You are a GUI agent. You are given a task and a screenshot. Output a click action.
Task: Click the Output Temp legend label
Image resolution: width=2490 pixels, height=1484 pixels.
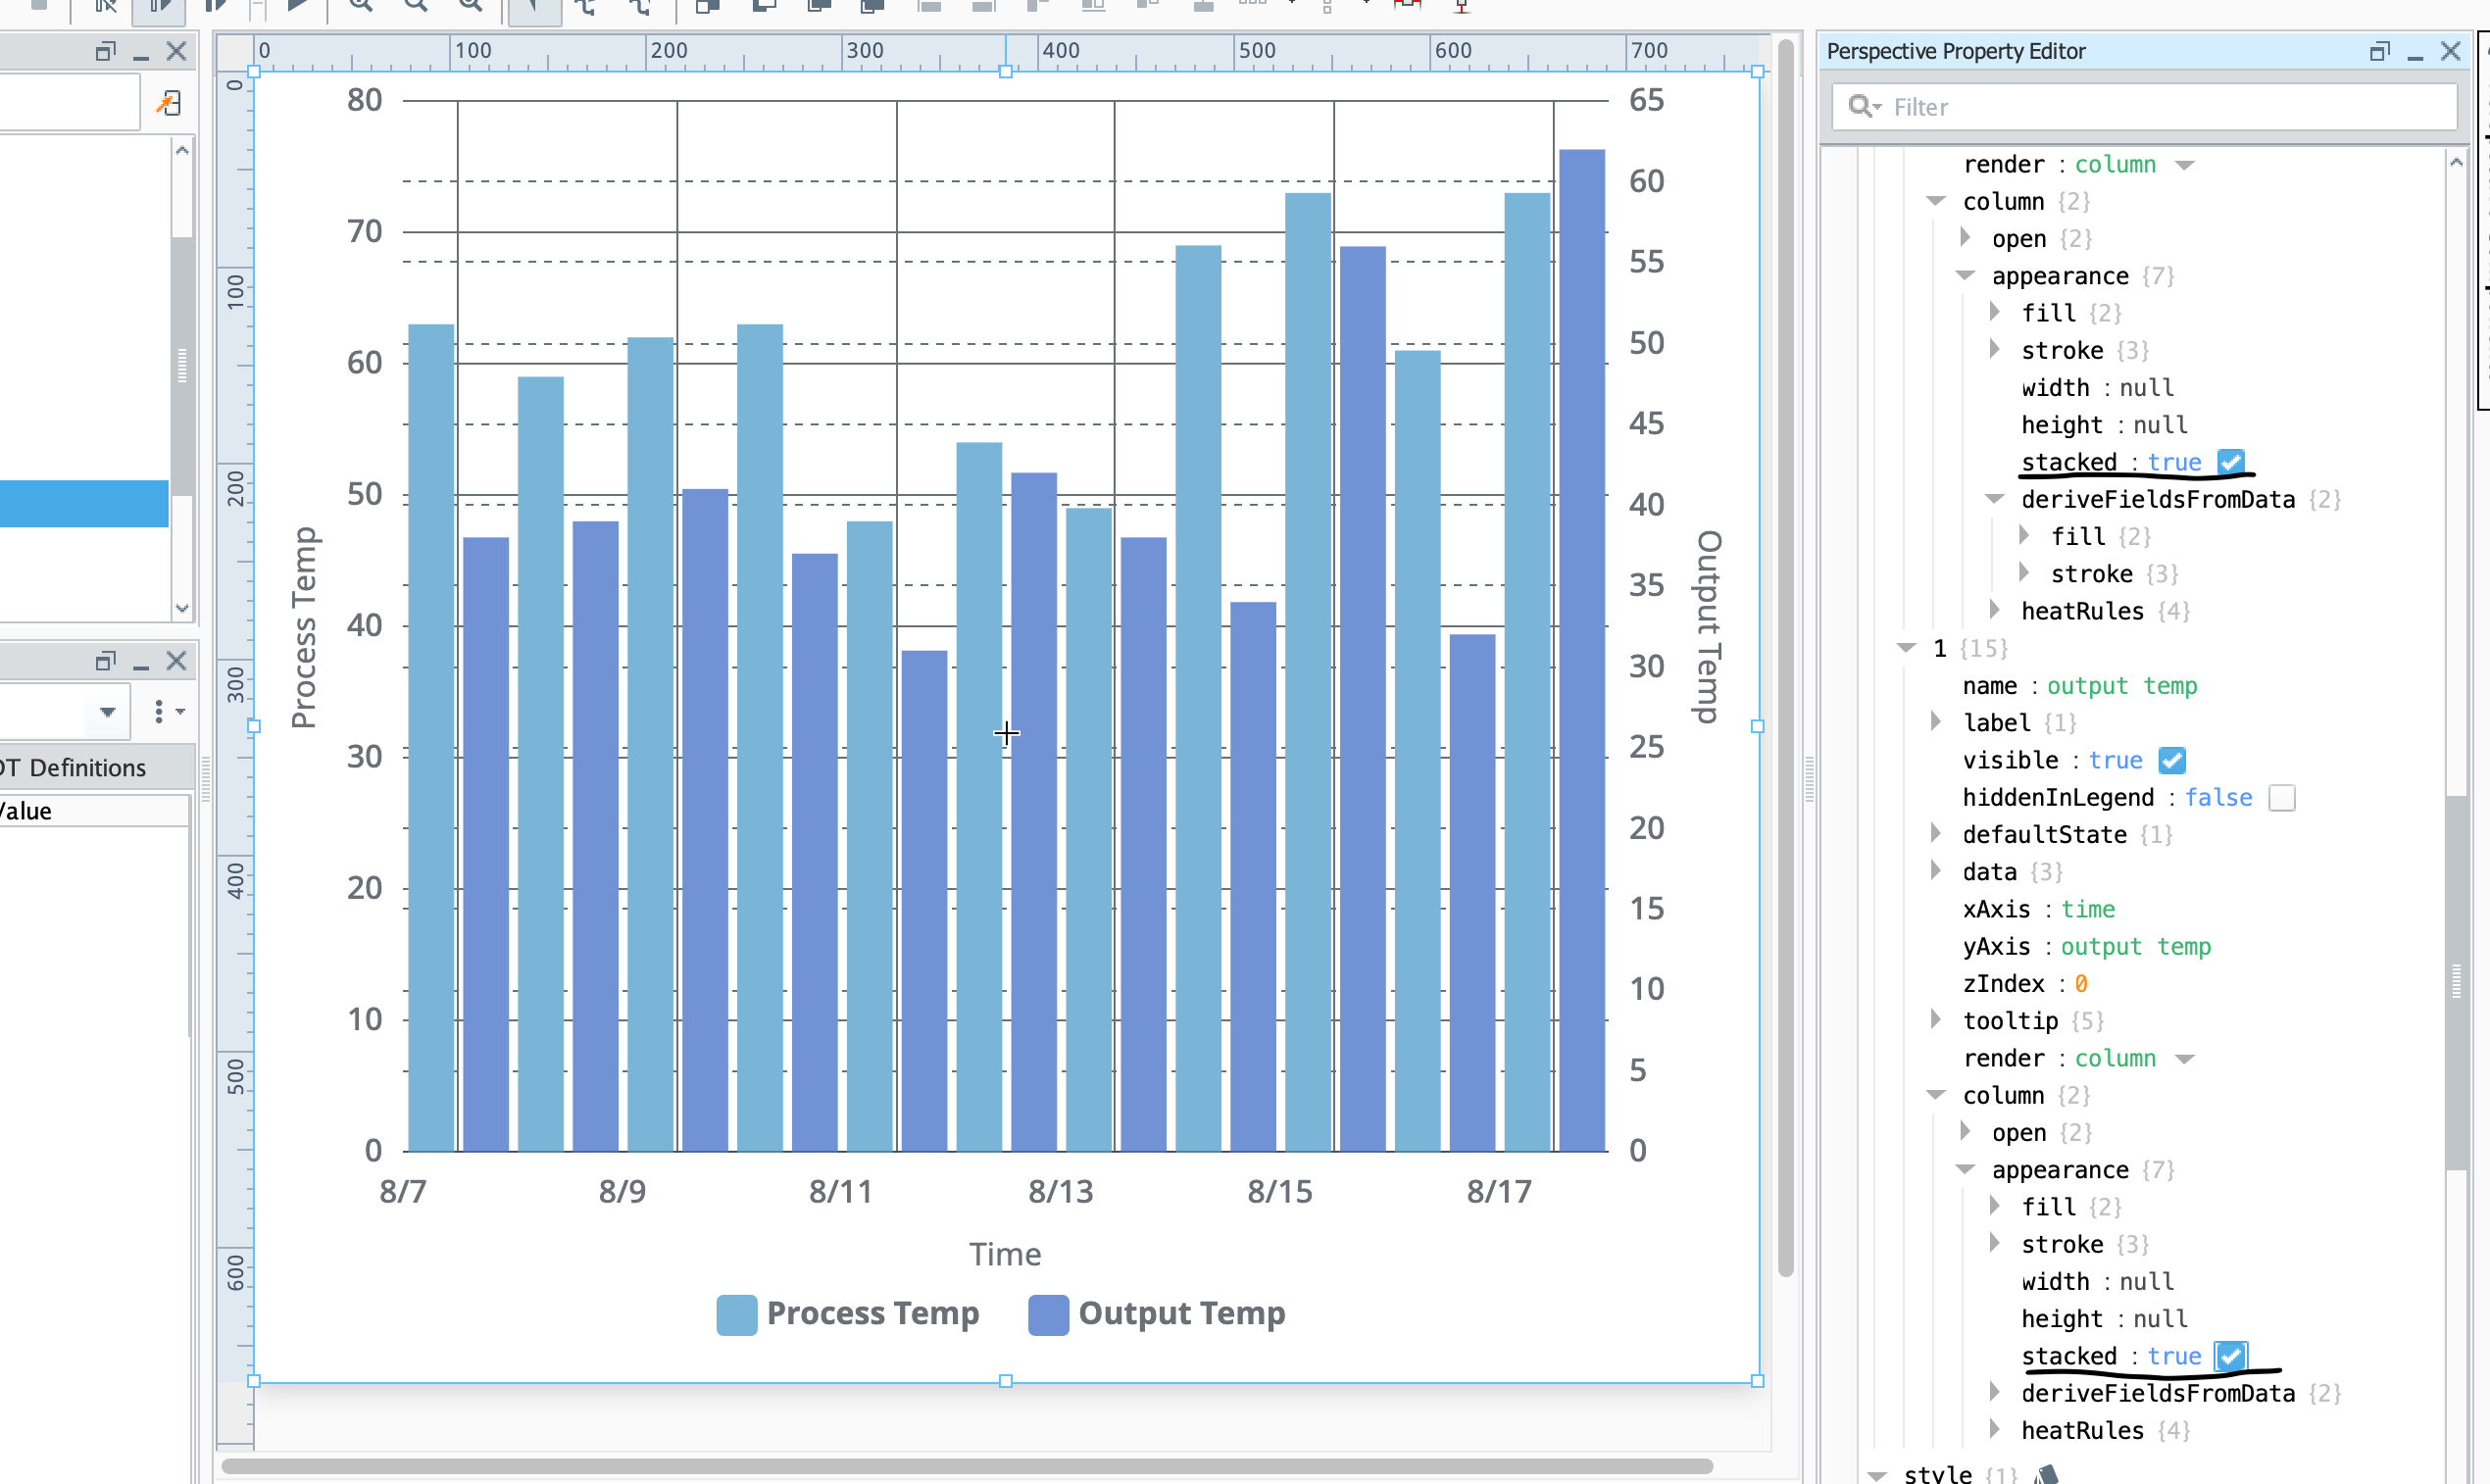tap(1181, 1314)
